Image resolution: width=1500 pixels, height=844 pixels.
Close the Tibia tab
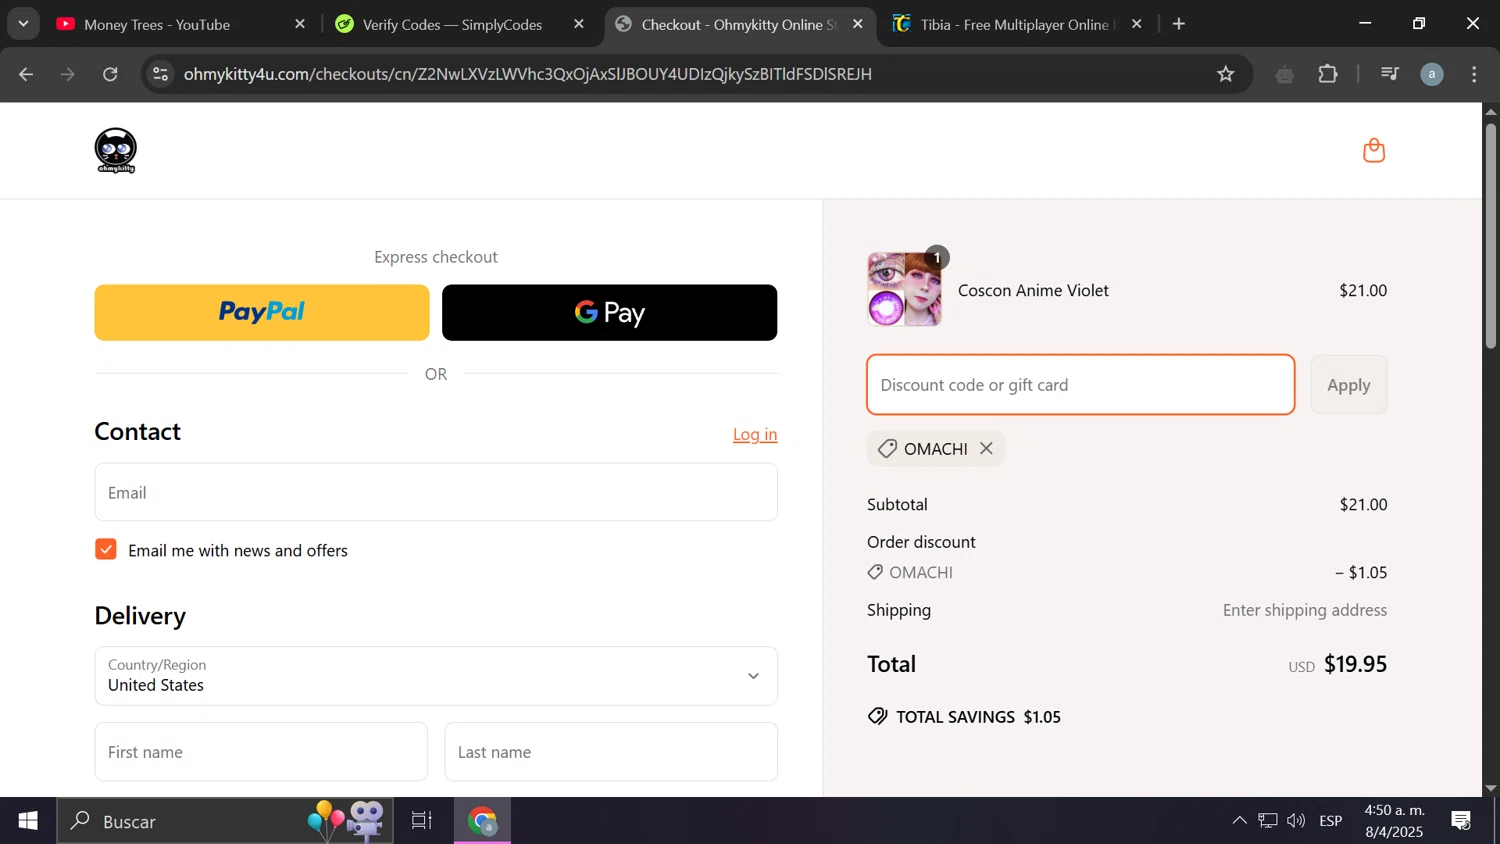click(x=1137, y=24)
